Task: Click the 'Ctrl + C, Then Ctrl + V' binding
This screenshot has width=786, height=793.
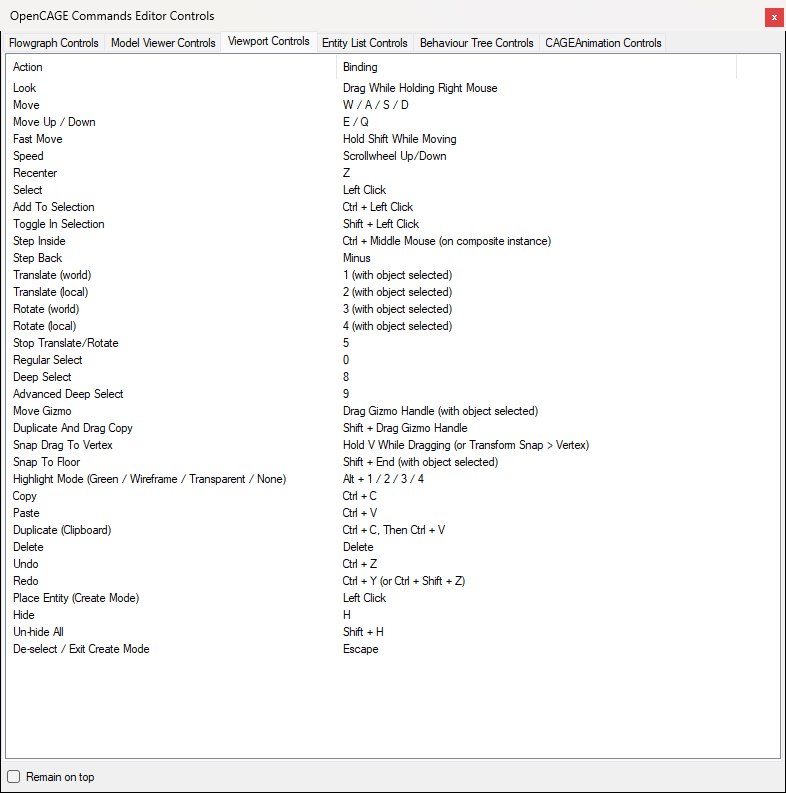Action: click(394, 530)
